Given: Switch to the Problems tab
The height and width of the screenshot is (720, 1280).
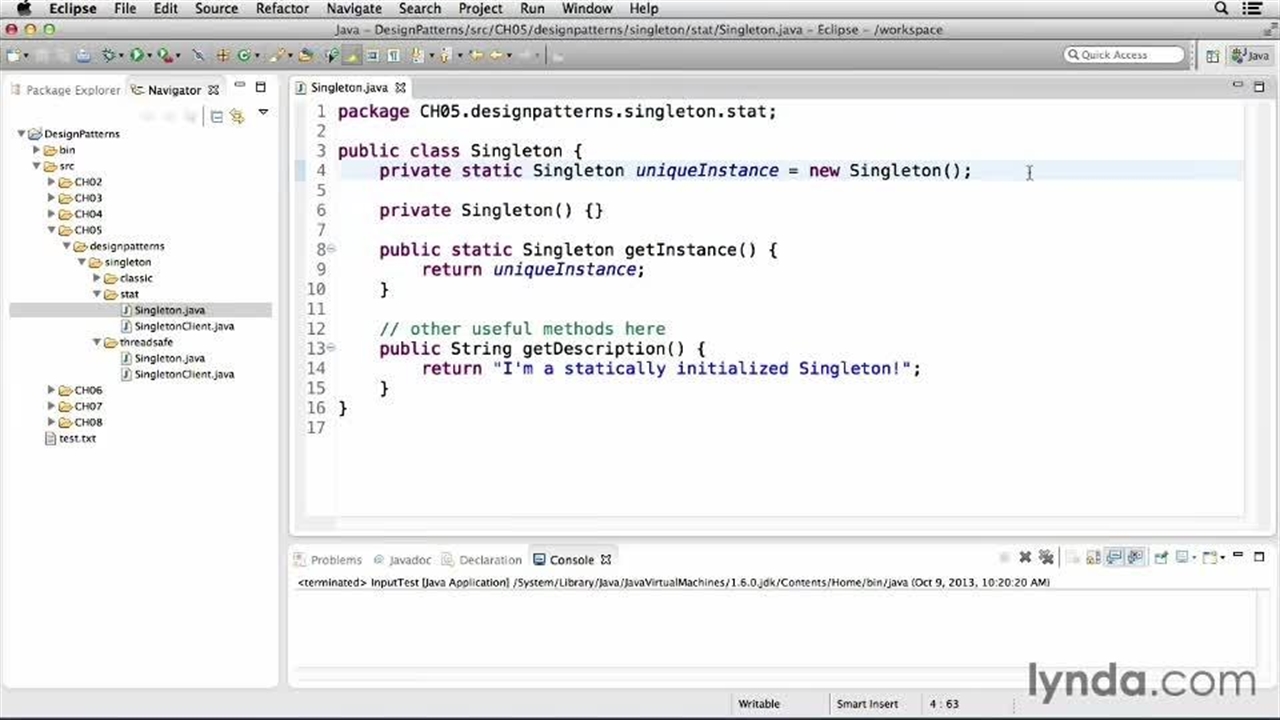Looking at the screenshot, I should point(335,560).
